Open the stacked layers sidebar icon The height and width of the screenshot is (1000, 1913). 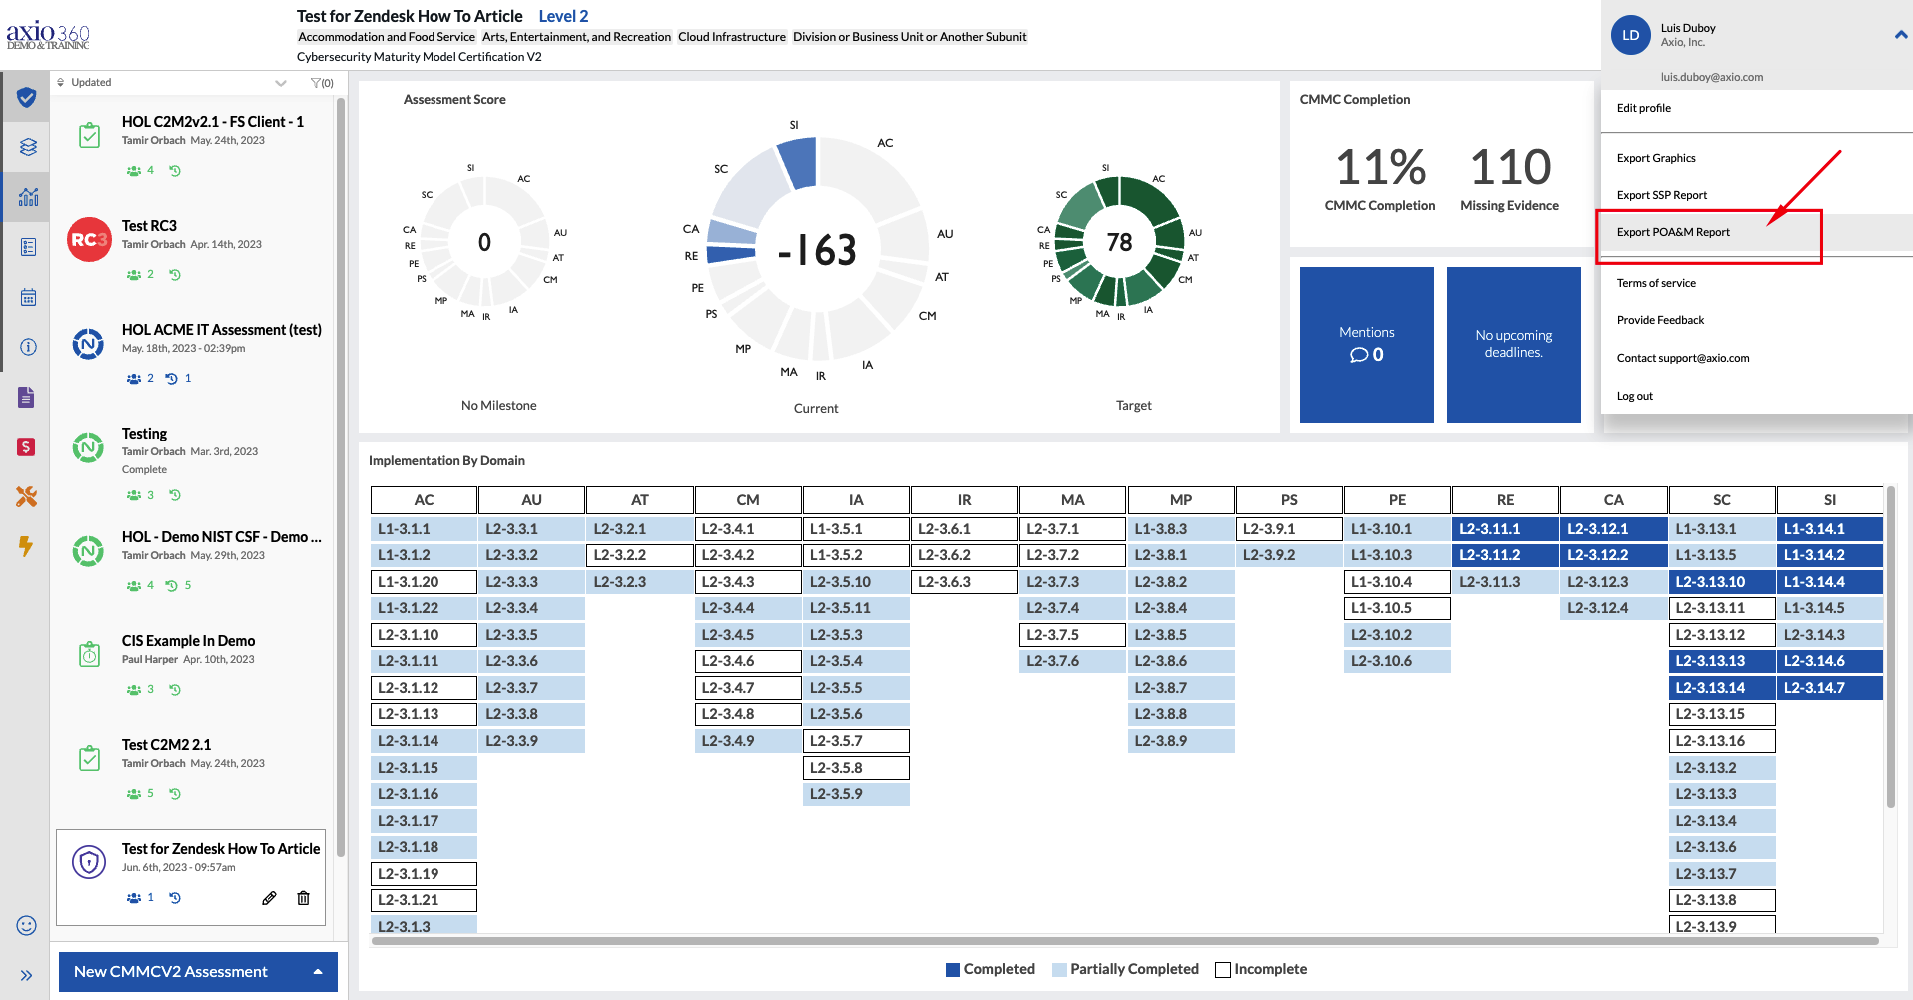pyautogui.click(x=28, y=147)
